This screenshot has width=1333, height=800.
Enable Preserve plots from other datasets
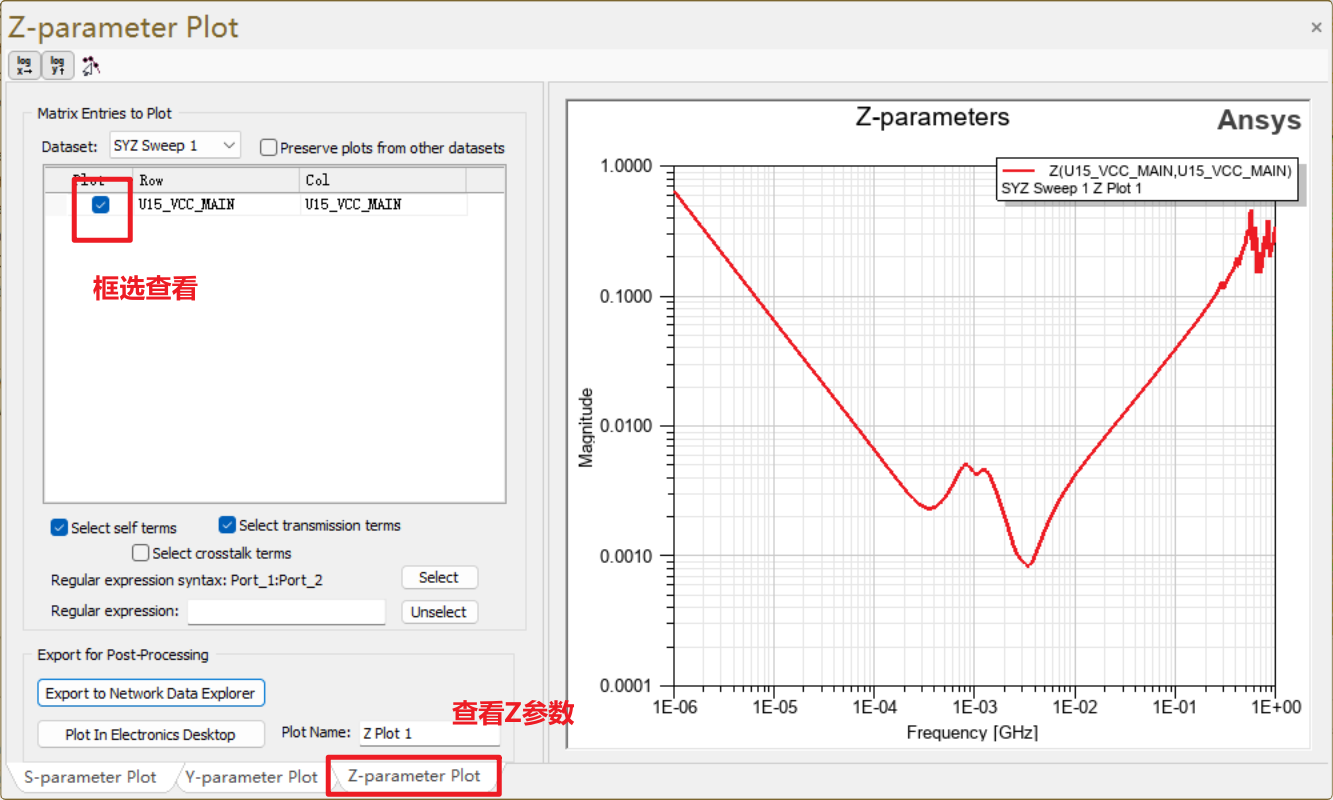[268, 147]
